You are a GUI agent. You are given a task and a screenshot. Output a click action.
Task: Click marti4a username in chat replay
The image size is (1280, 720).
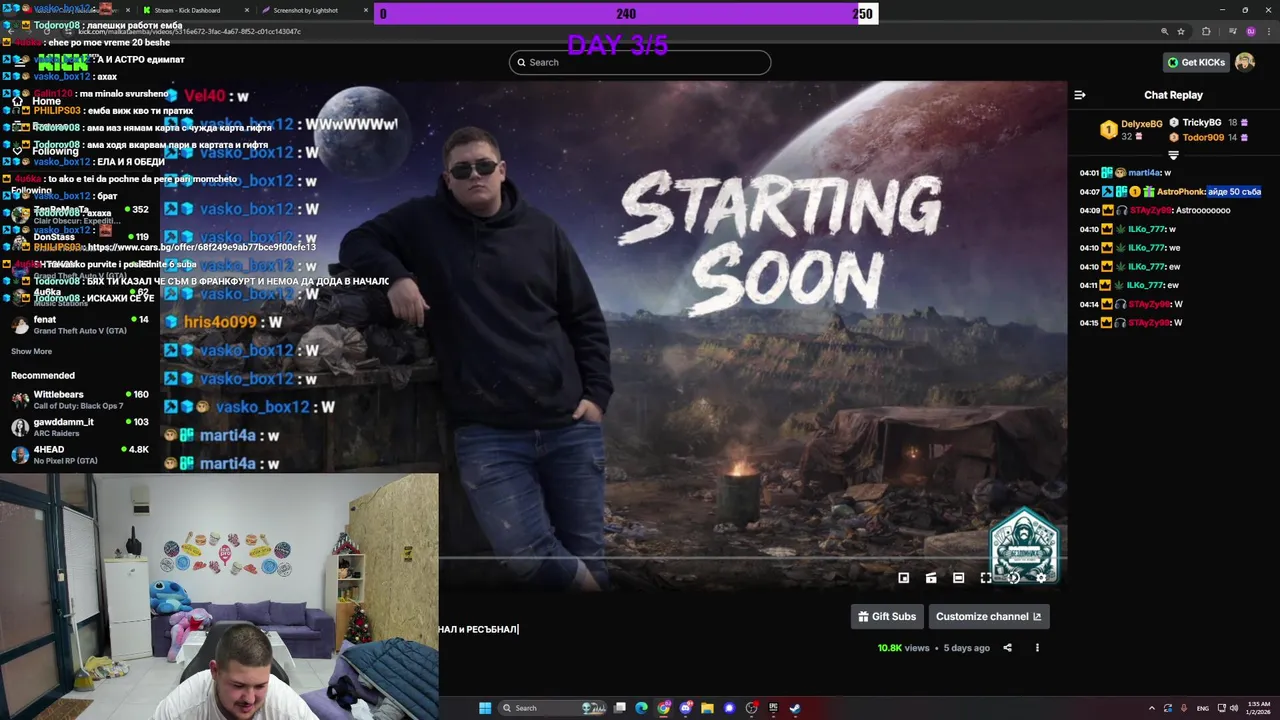tap(1144, 173)
